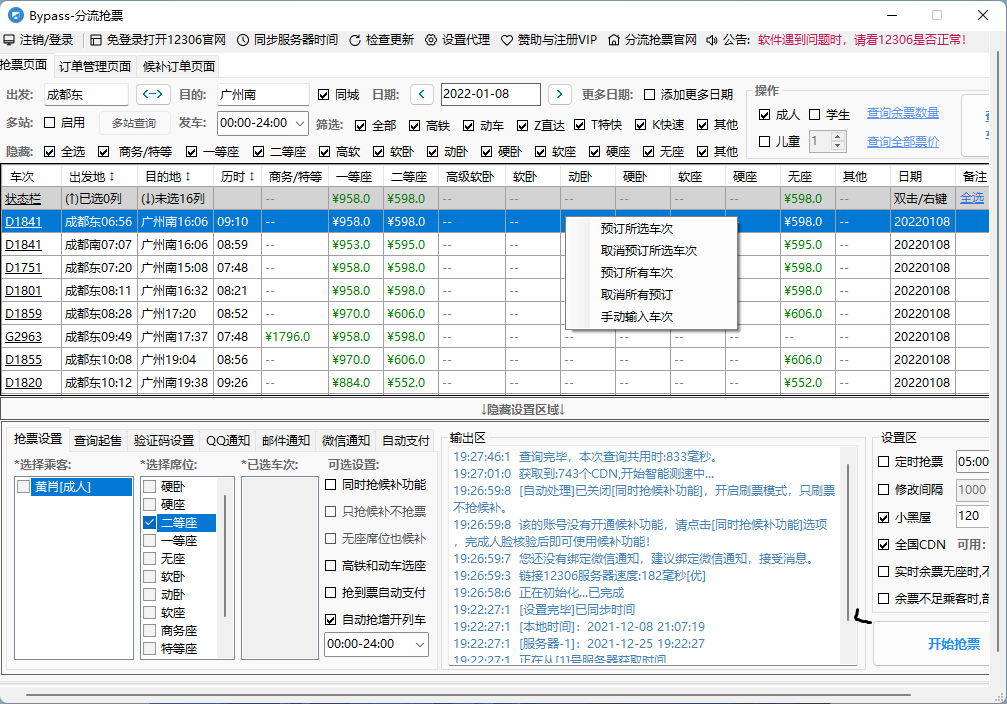Sort by 历时 column header
Viewport: 1007px width, 704px height.
pyautogui.click(x=238, y=177)
